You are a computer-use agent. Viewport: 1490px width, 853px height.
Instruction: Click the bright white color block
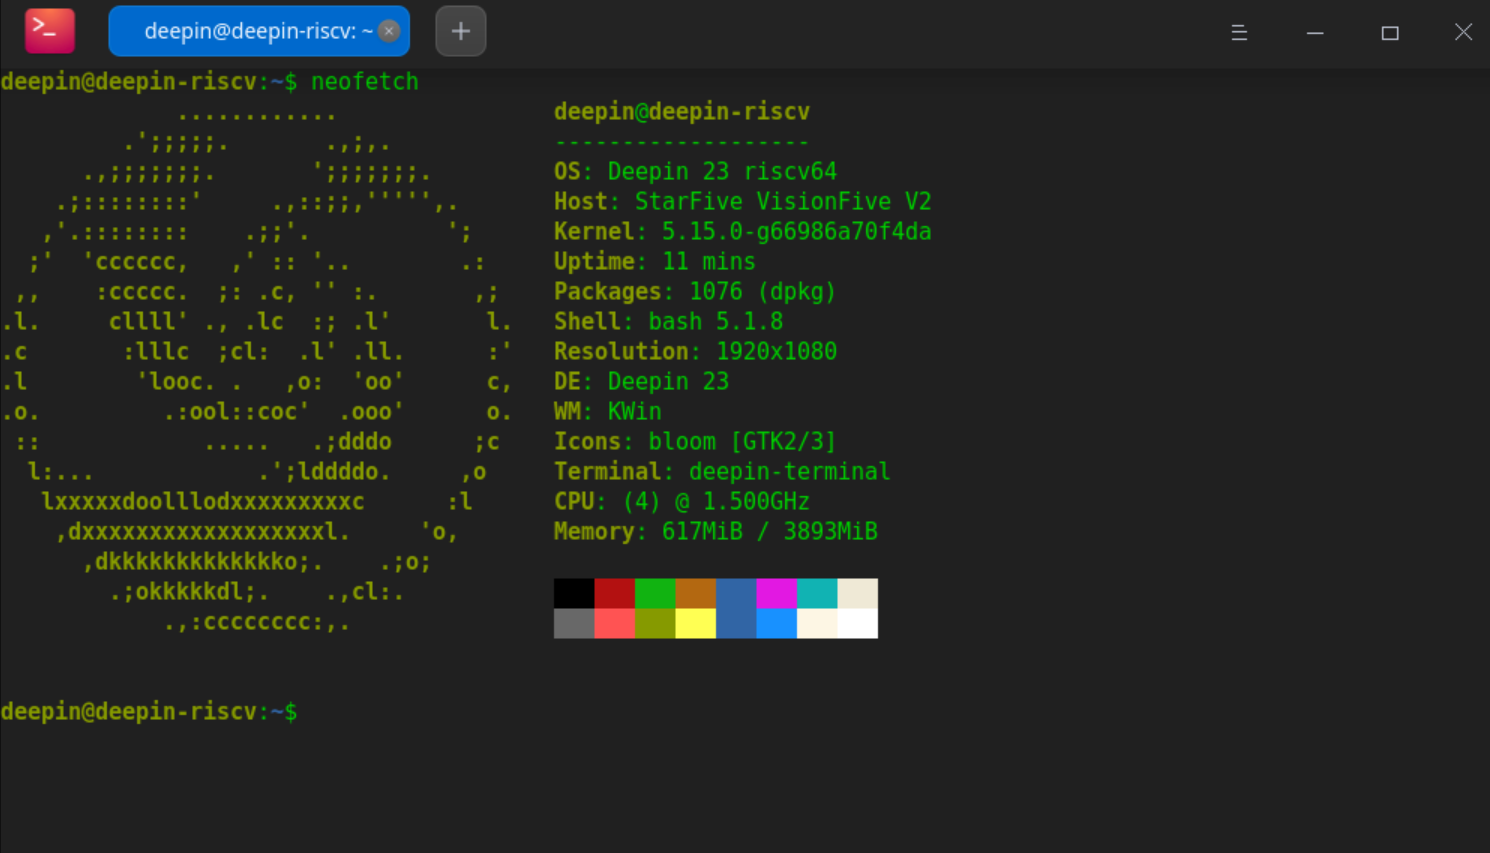[858, 623]
